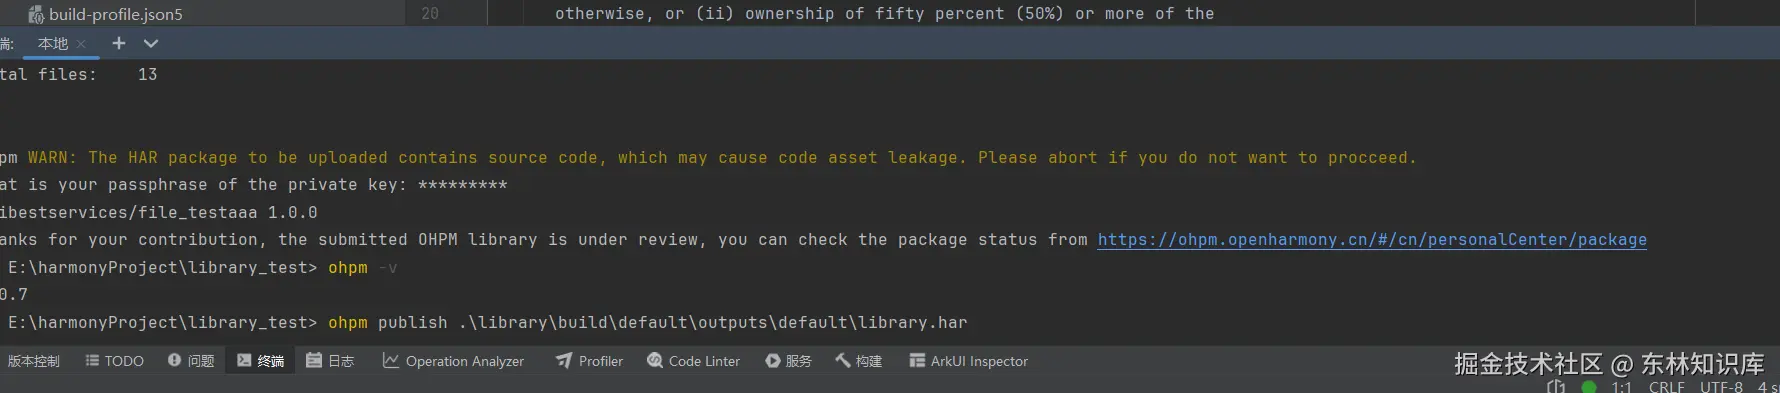
Task: Show the 服务 services panel
Action: pos(789,361)
